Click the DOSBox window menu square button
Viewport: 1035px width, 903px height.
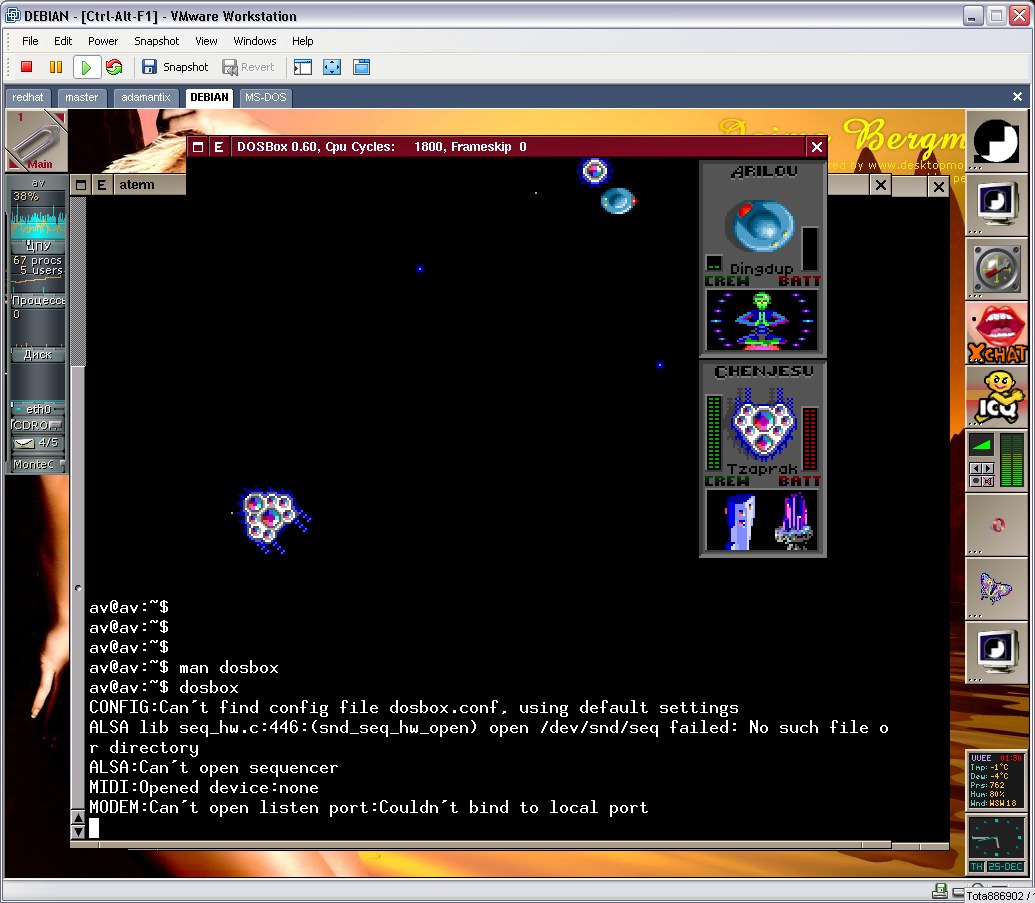tap(197, 147)
